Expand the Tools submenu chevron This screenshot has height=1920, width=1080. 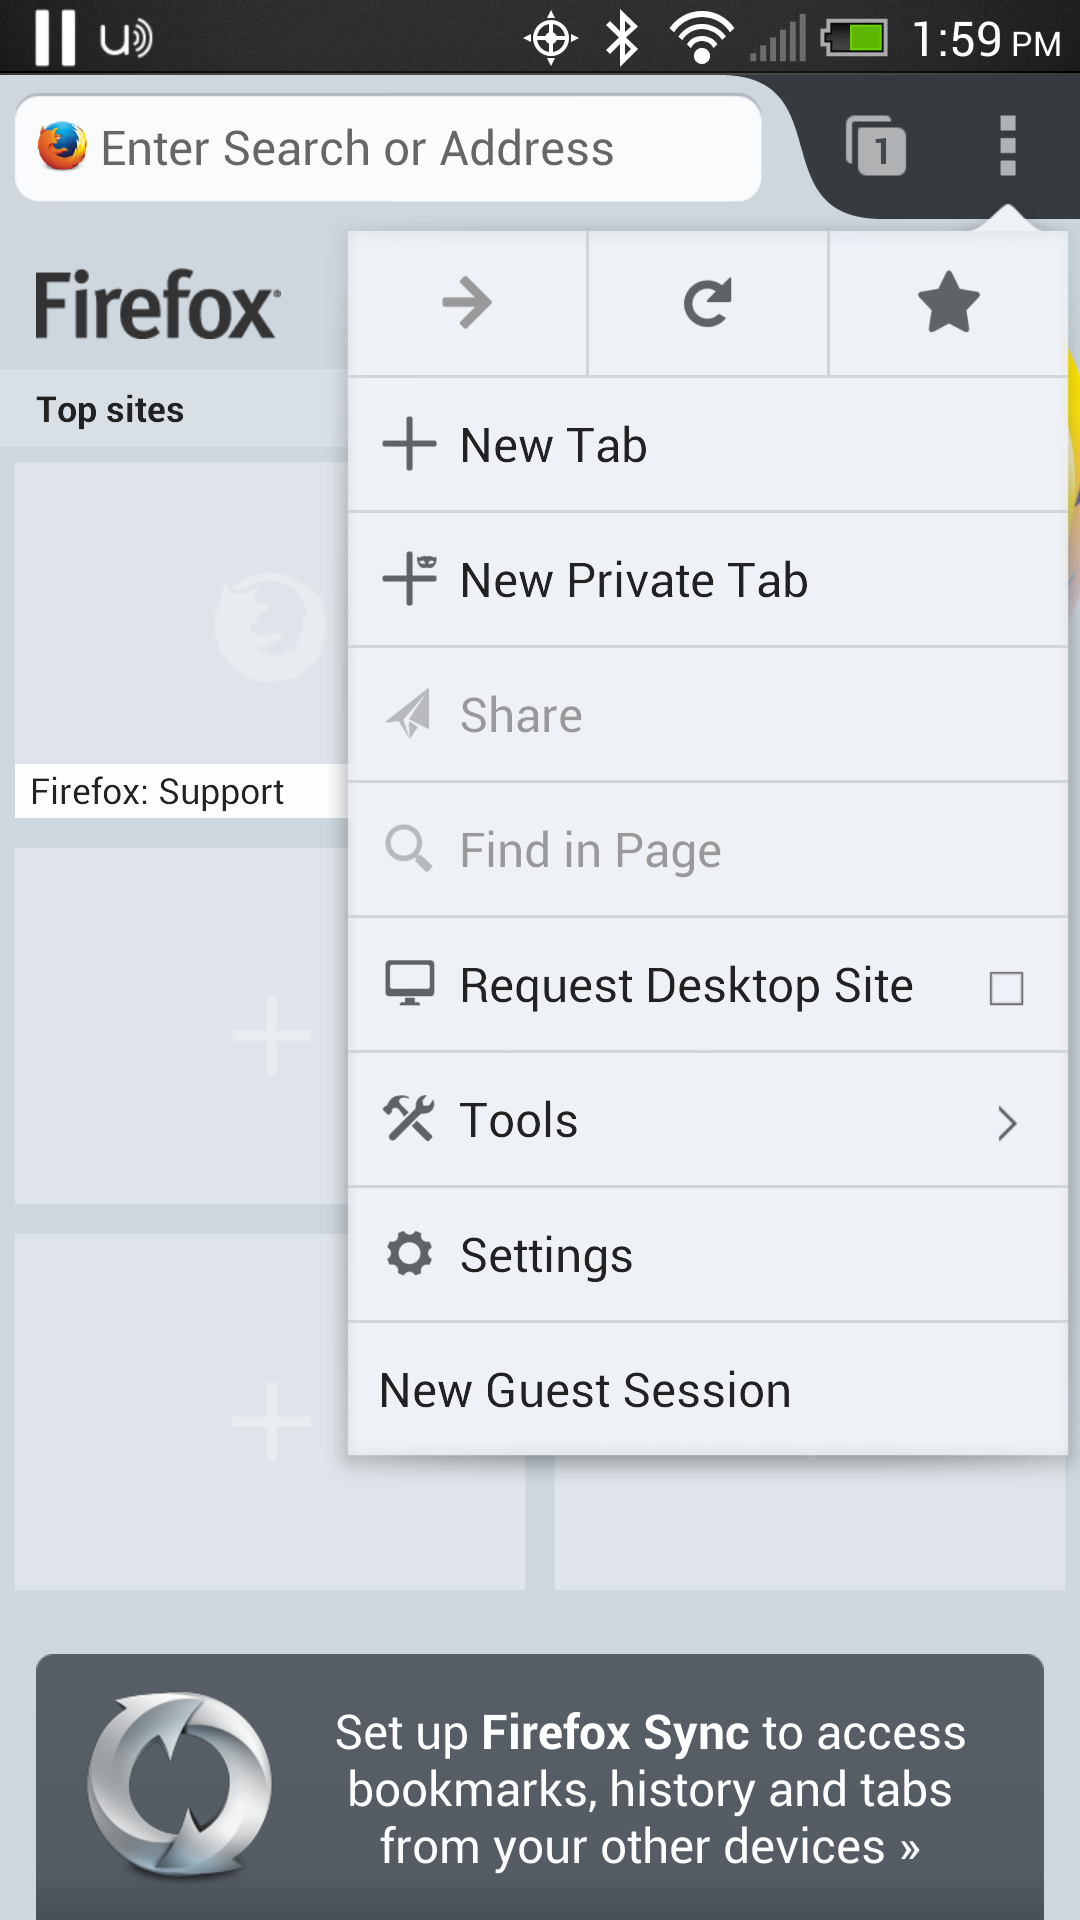[x=1007, y=1124]
